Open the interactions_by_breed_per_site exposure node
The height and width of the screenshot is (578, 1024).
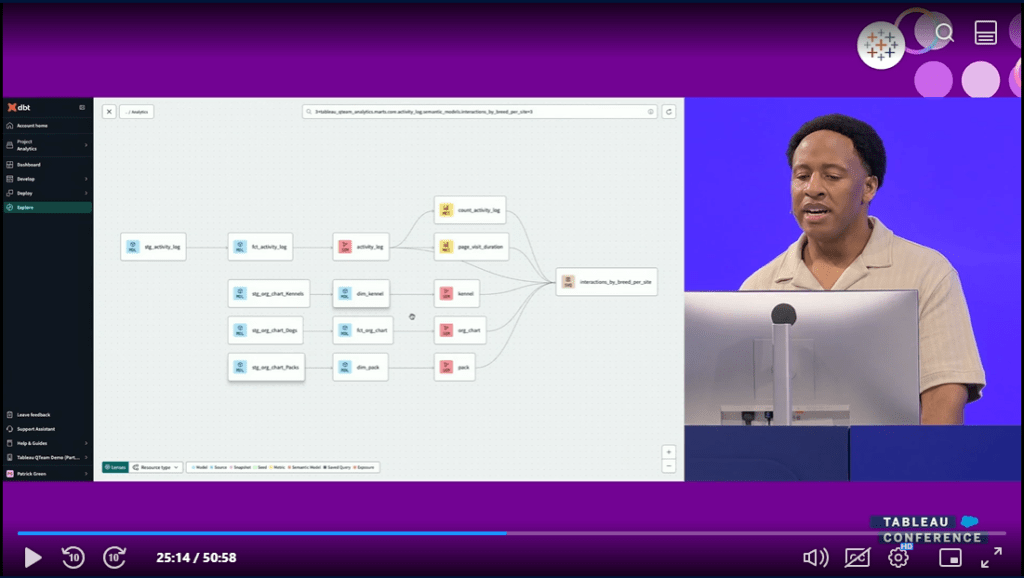coord(607,281)
